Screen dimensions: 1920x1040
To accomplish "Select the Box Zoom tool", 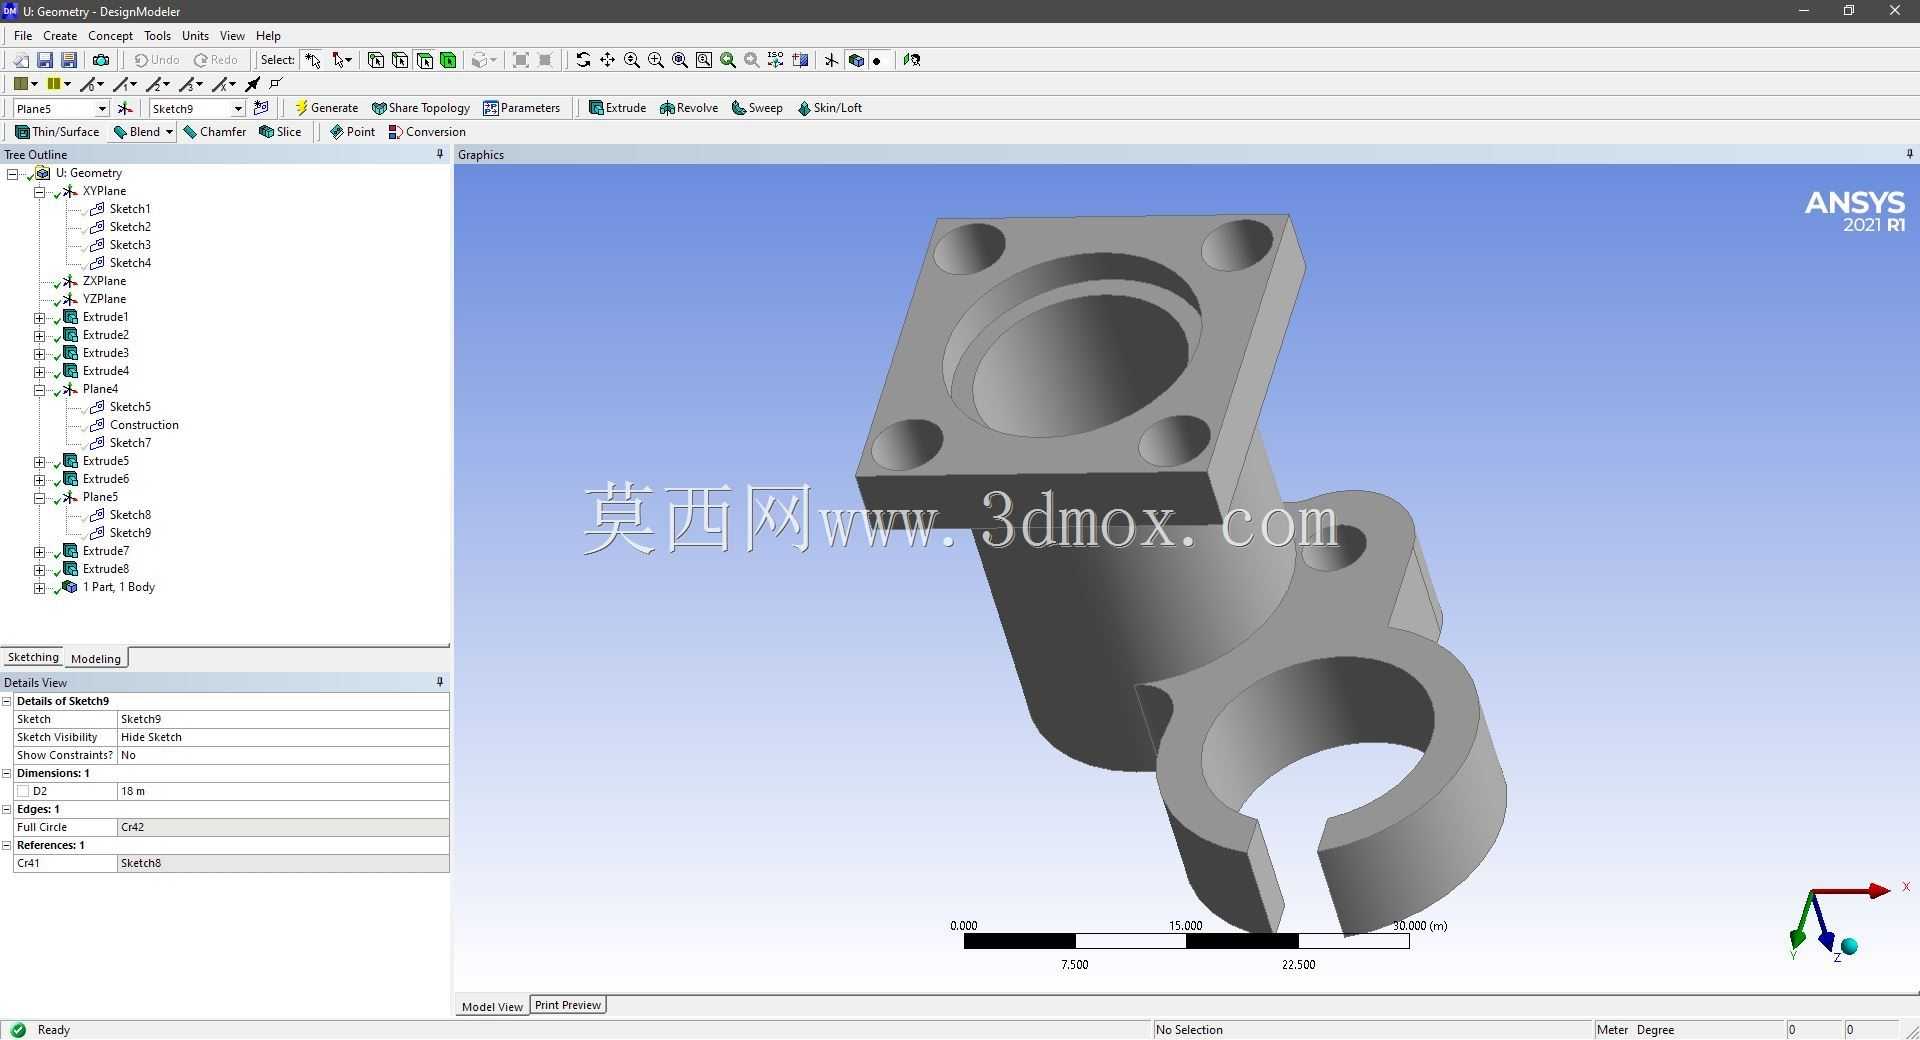I will tap(656, 60).
